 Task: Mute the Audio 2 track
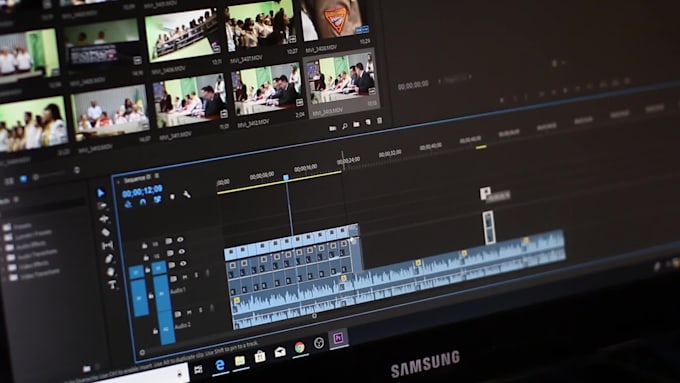pos(189,312)
